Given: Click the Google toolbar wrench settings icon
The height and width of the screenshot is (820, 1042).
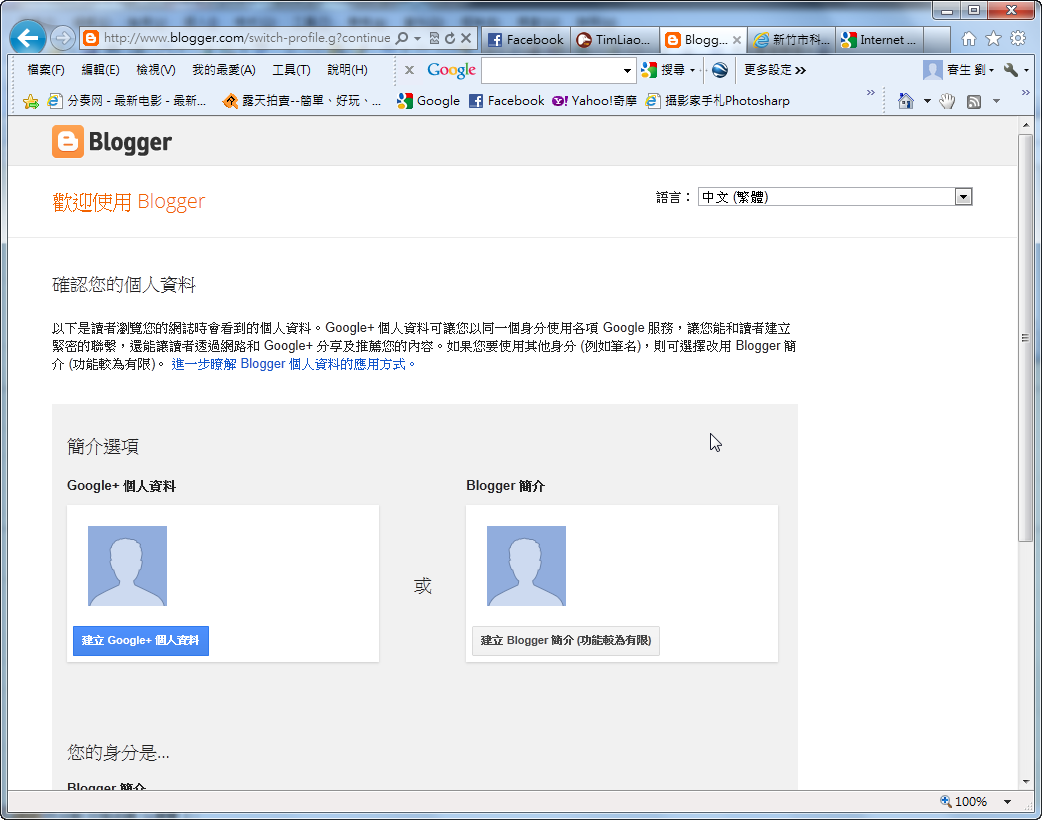Looking at the screenshot, I should (x=1011, y=70).
